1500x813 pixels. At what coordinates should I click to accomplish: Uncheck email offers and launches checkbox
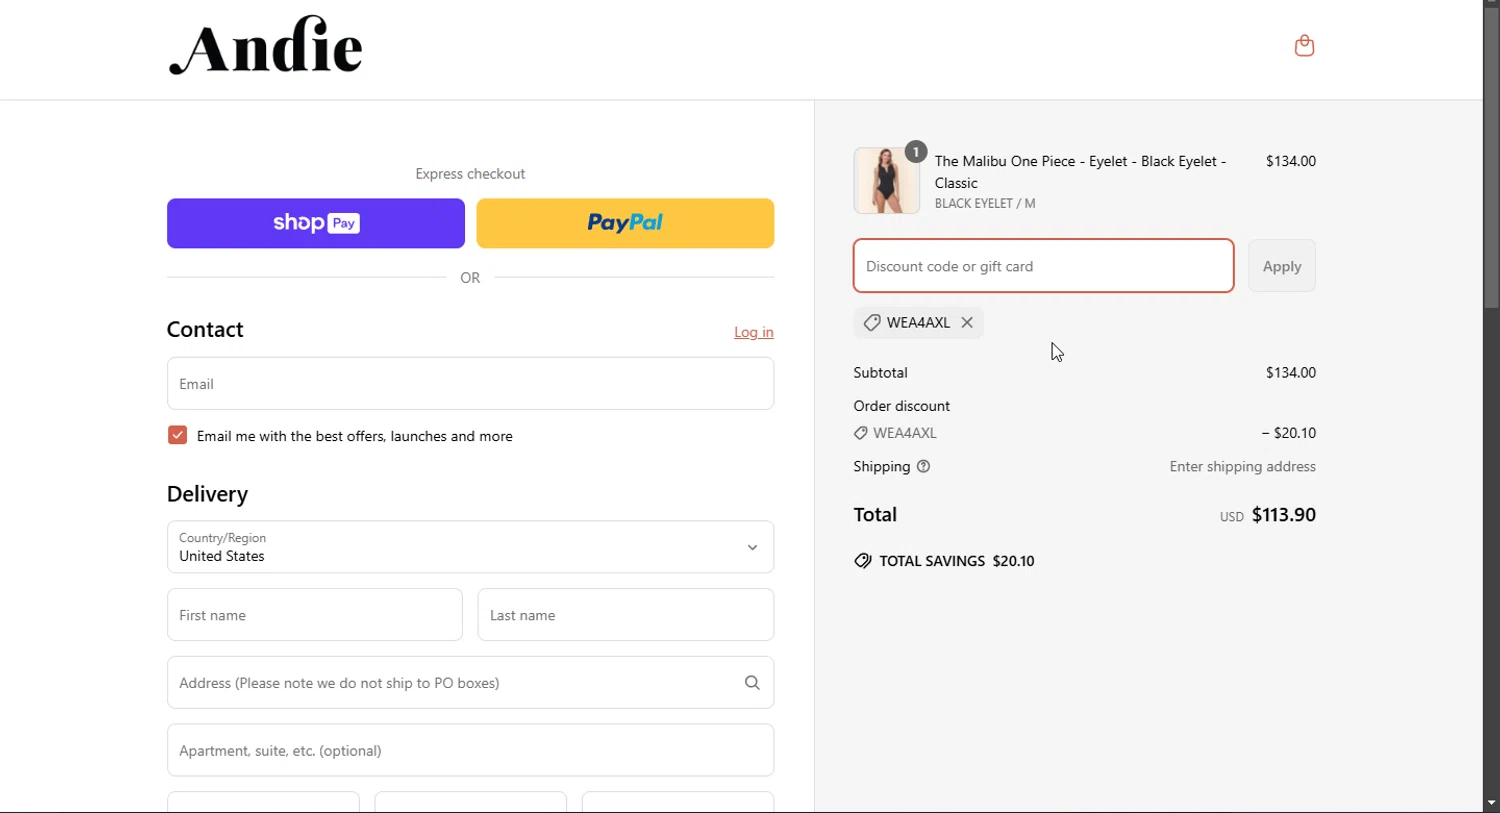click(x=177, y=435)
